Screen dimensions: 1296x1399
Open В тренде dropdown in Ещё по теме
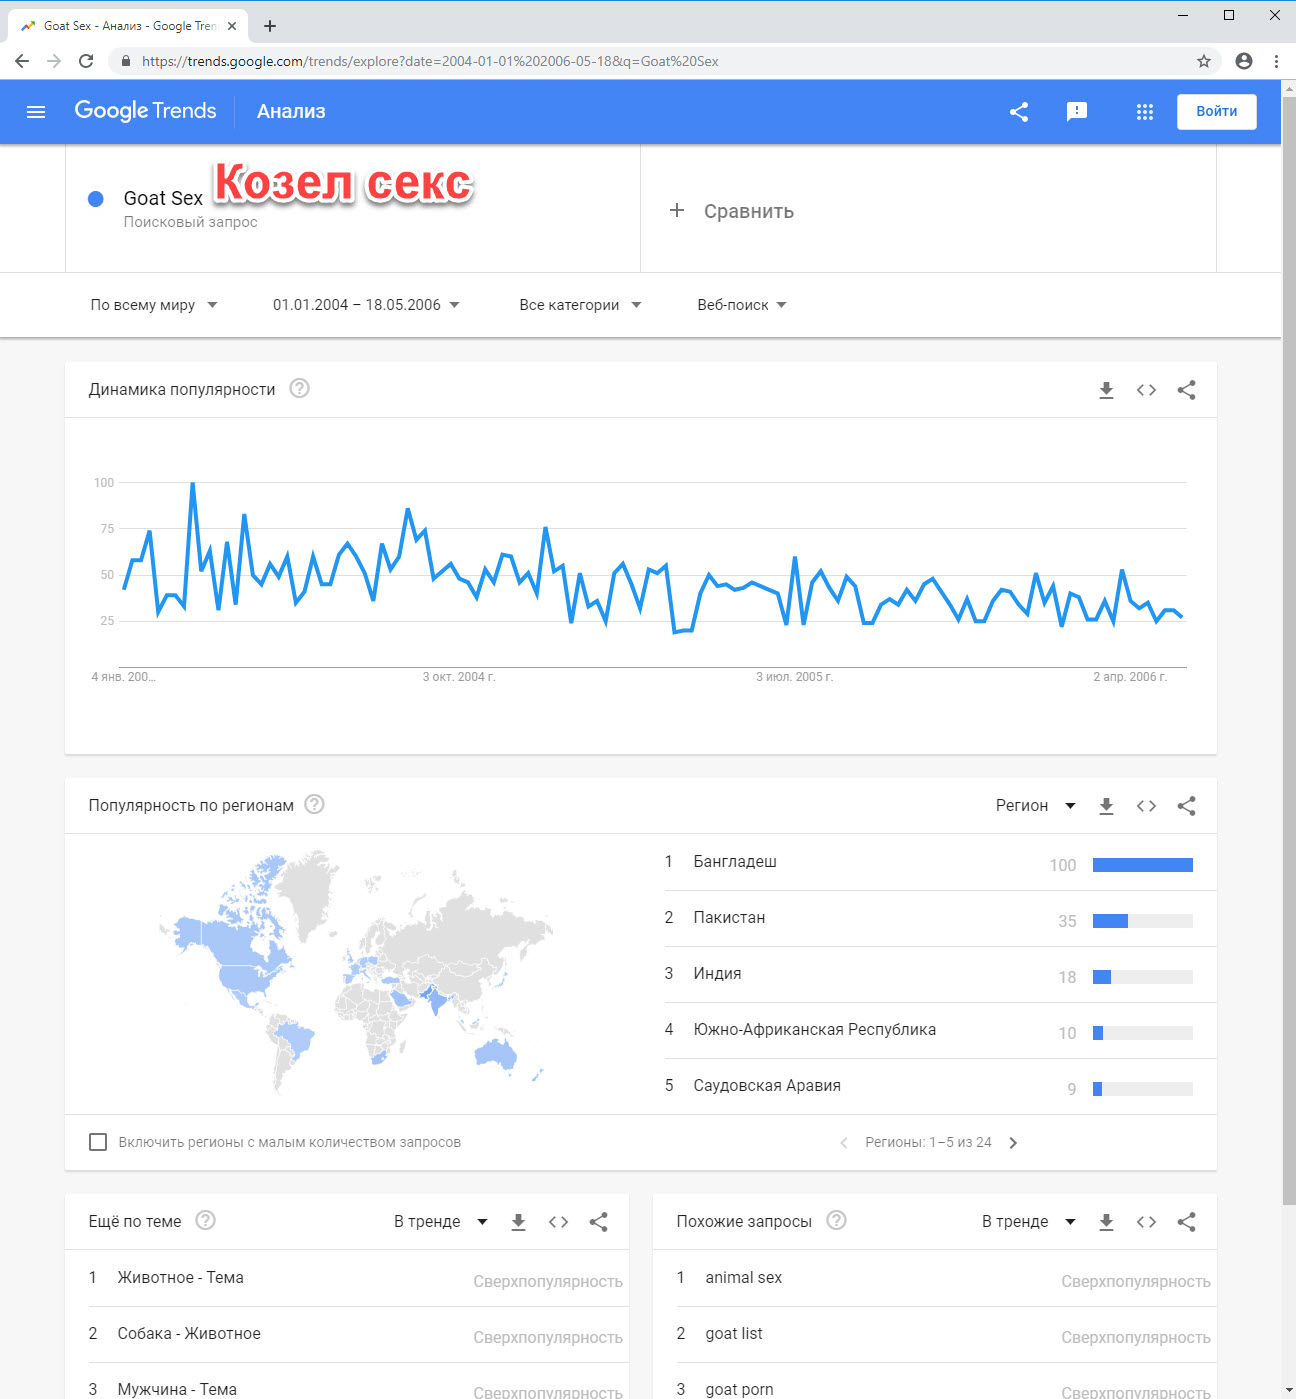pyautogui.click(x=440, y=1222)
